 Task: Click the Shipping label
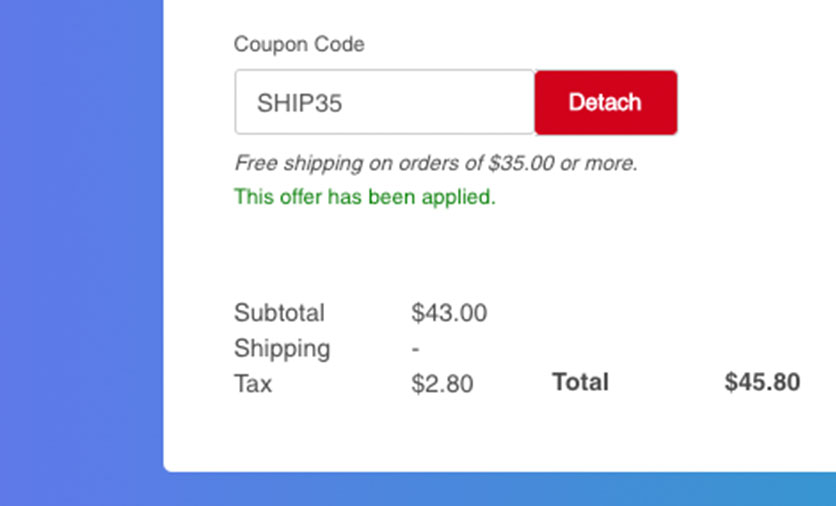pyautogui.click(x=282, y=349)
